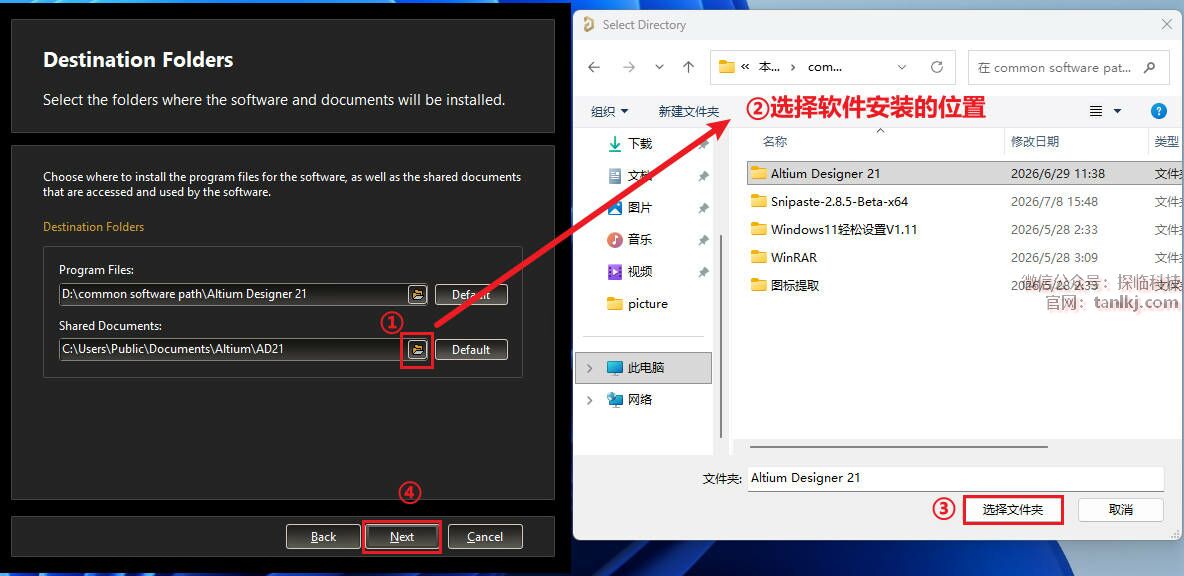The image size is (1184, 576).
Task: Sort files by 修改日期 column
Action: (1034, 141)
